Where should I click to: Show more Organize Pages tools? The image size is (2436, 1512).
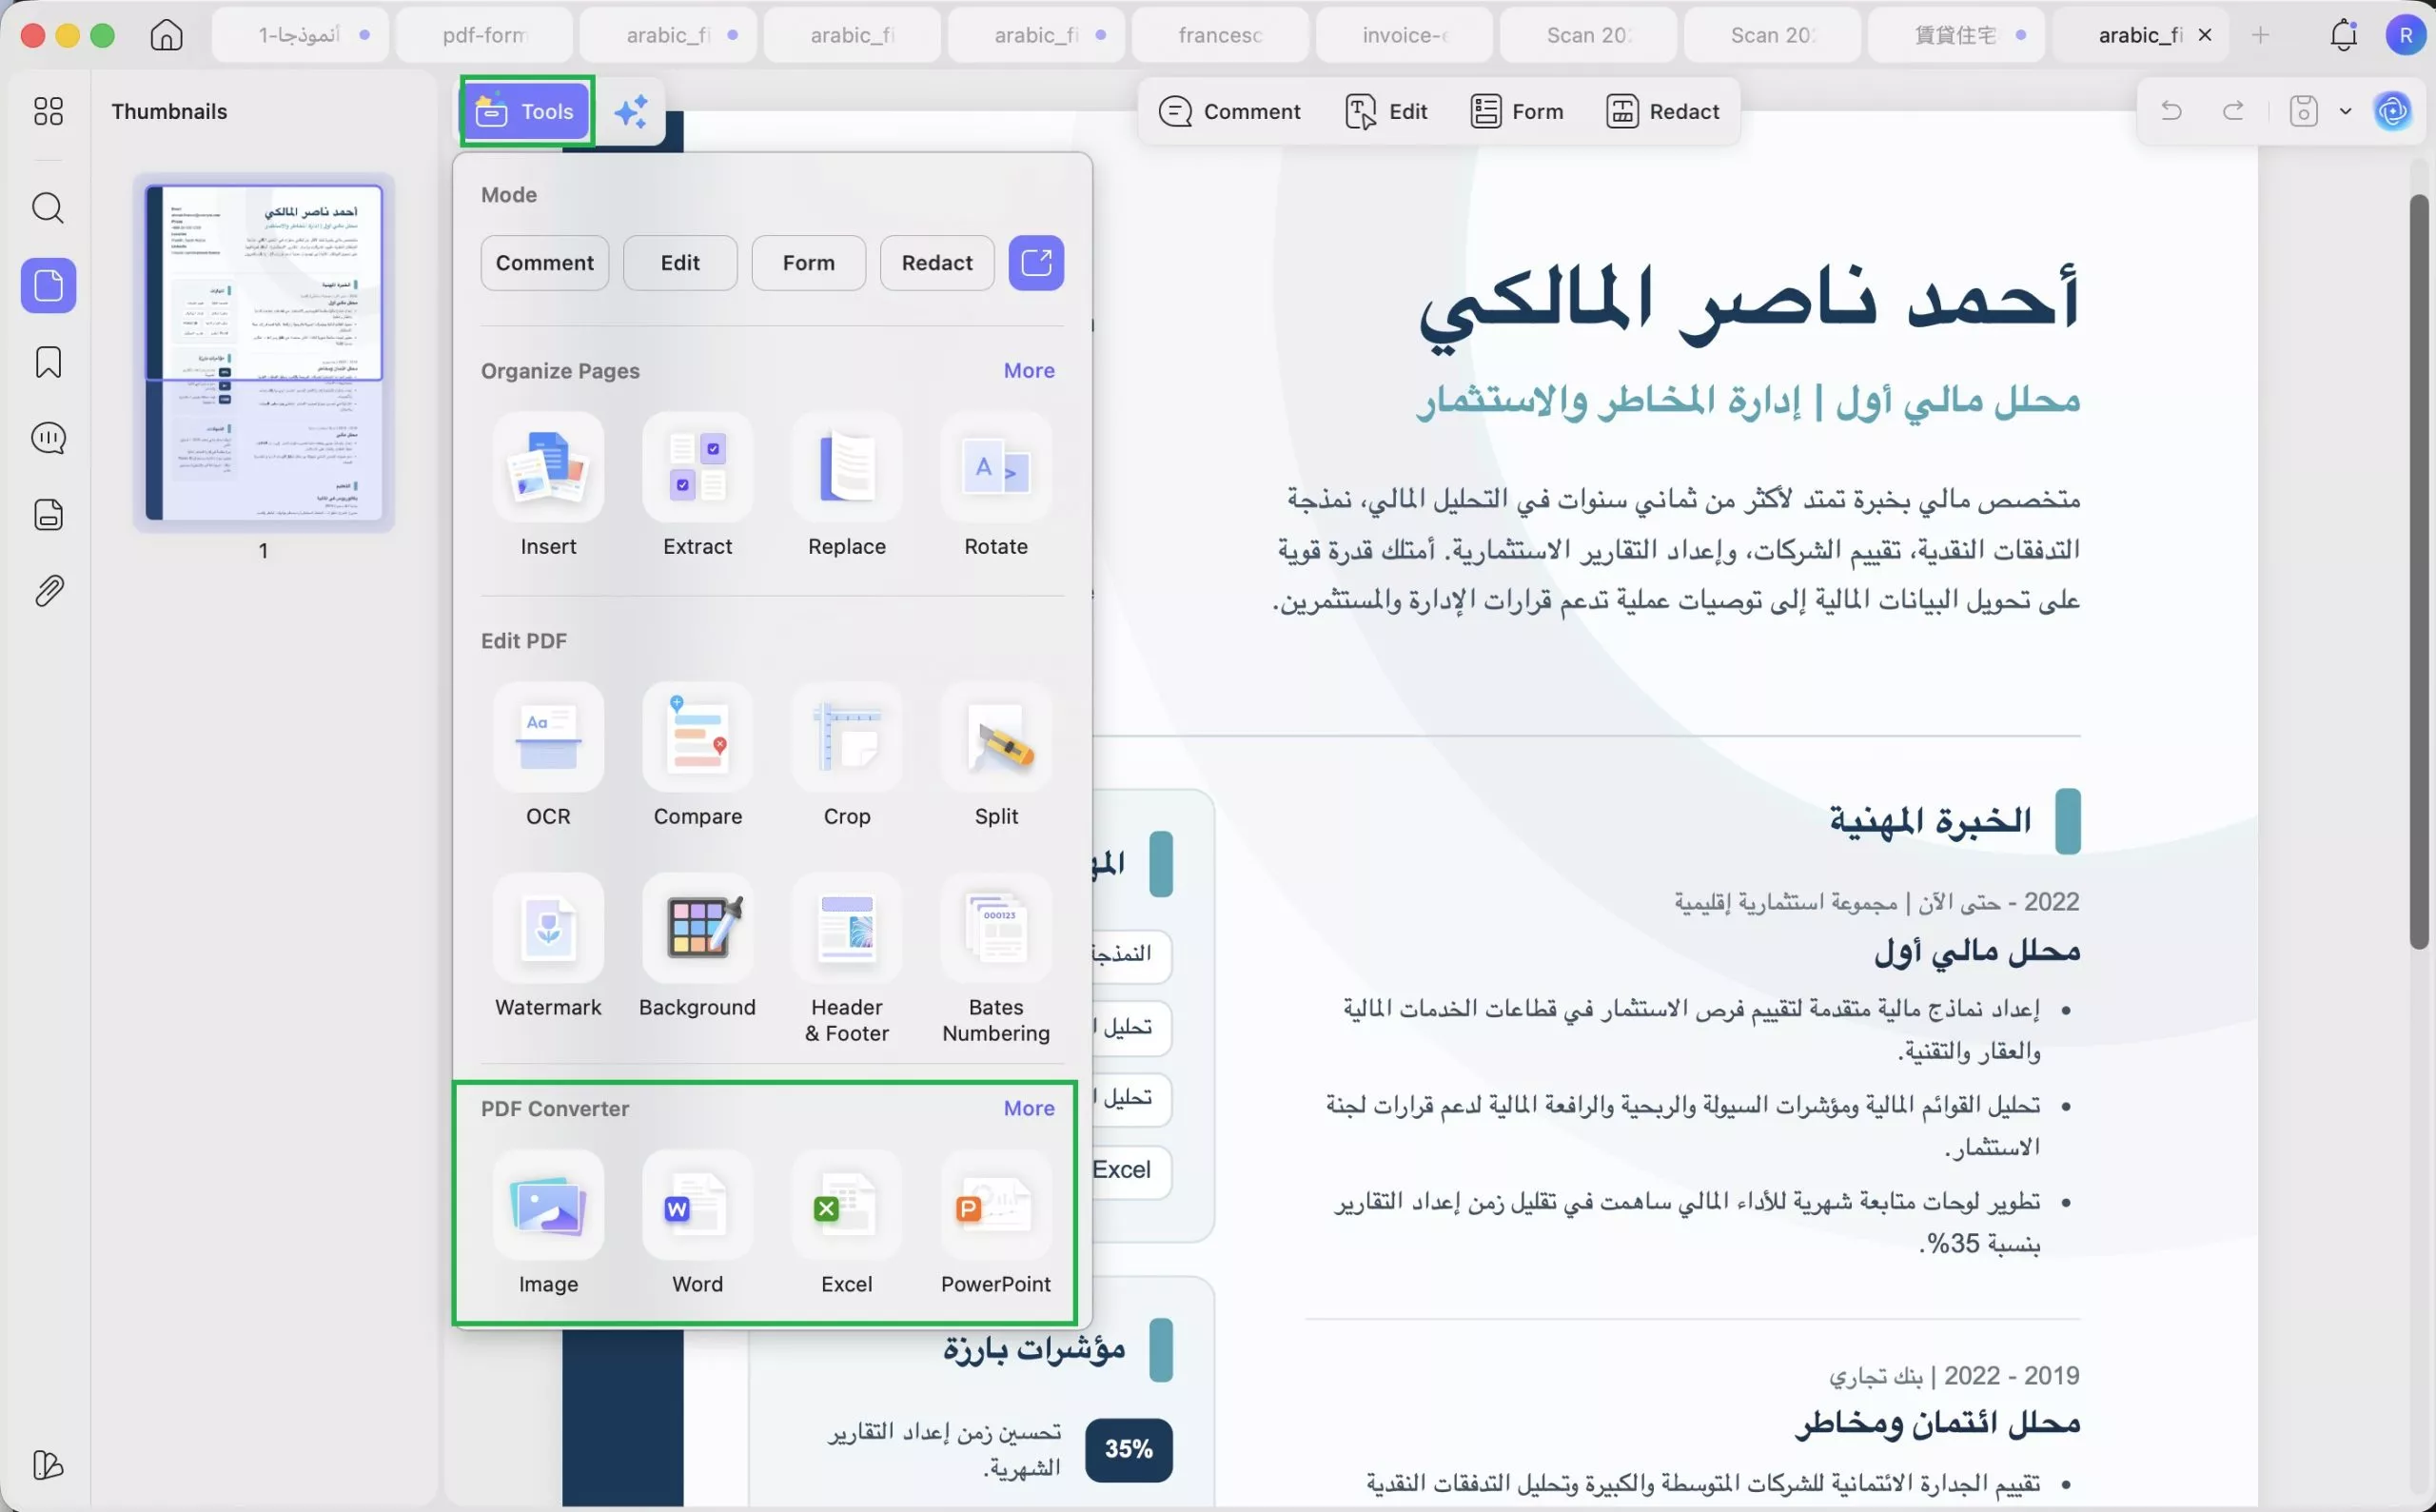coord(1029,371)
